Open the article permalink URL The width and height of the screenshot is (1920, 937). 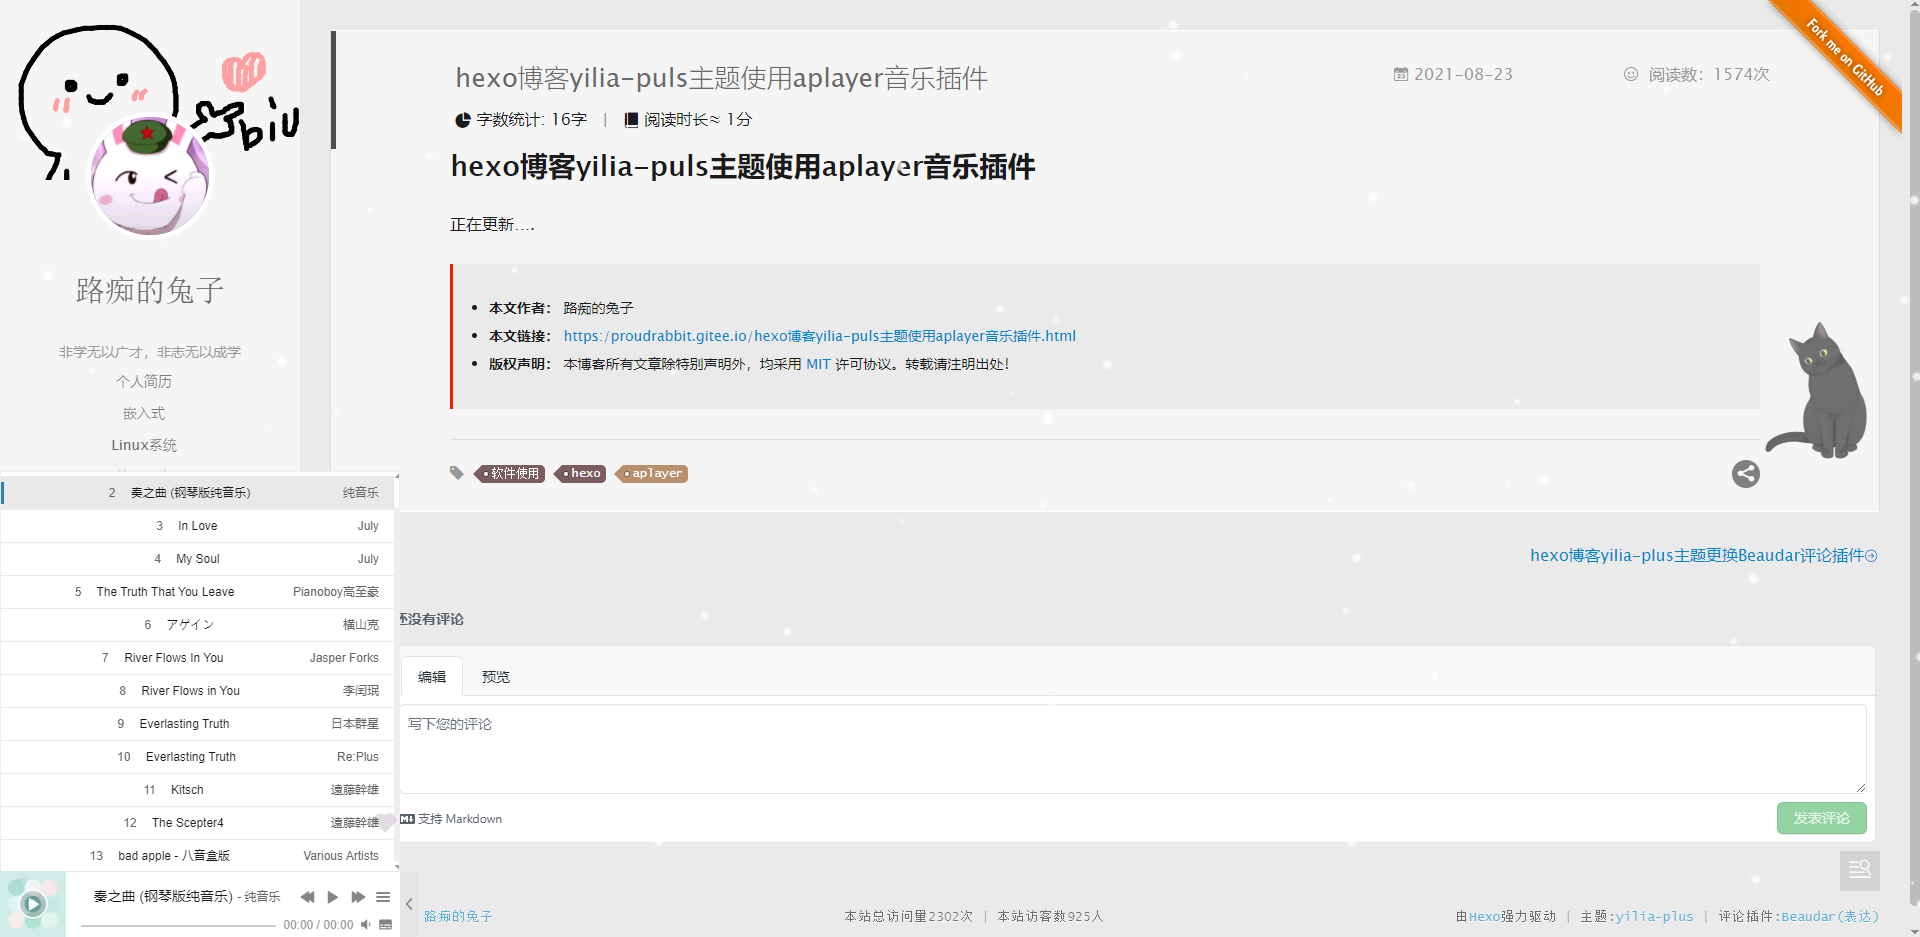[820, 336]
